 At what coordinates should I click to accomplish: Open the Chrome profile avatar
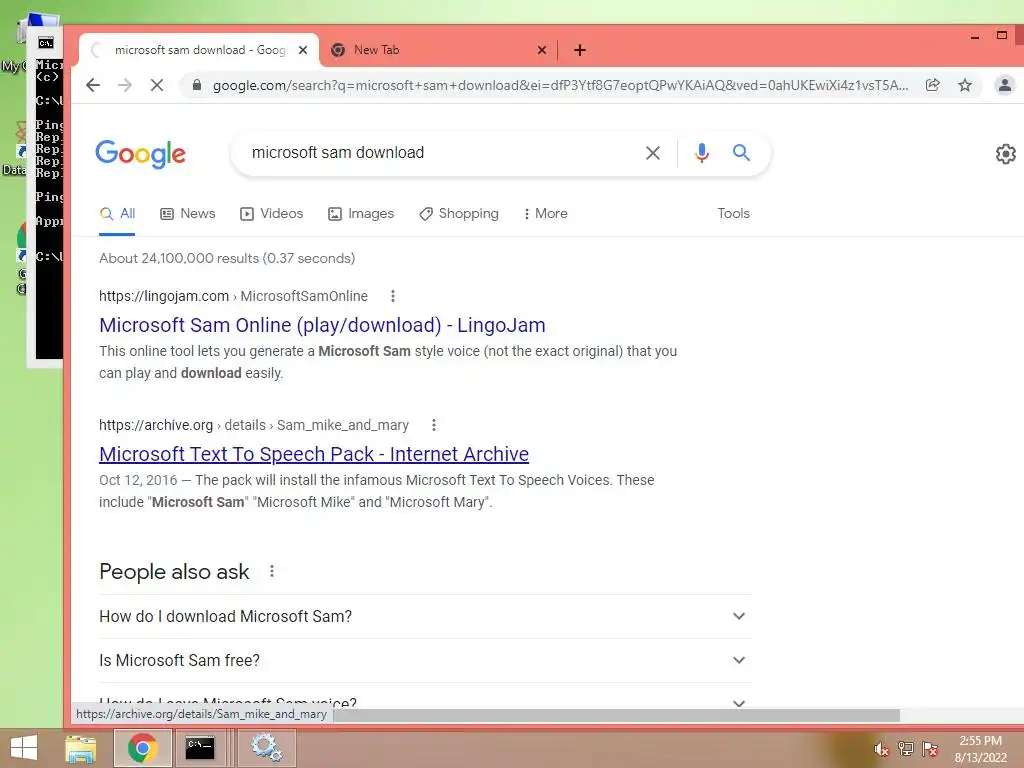tap(1004, 85)
